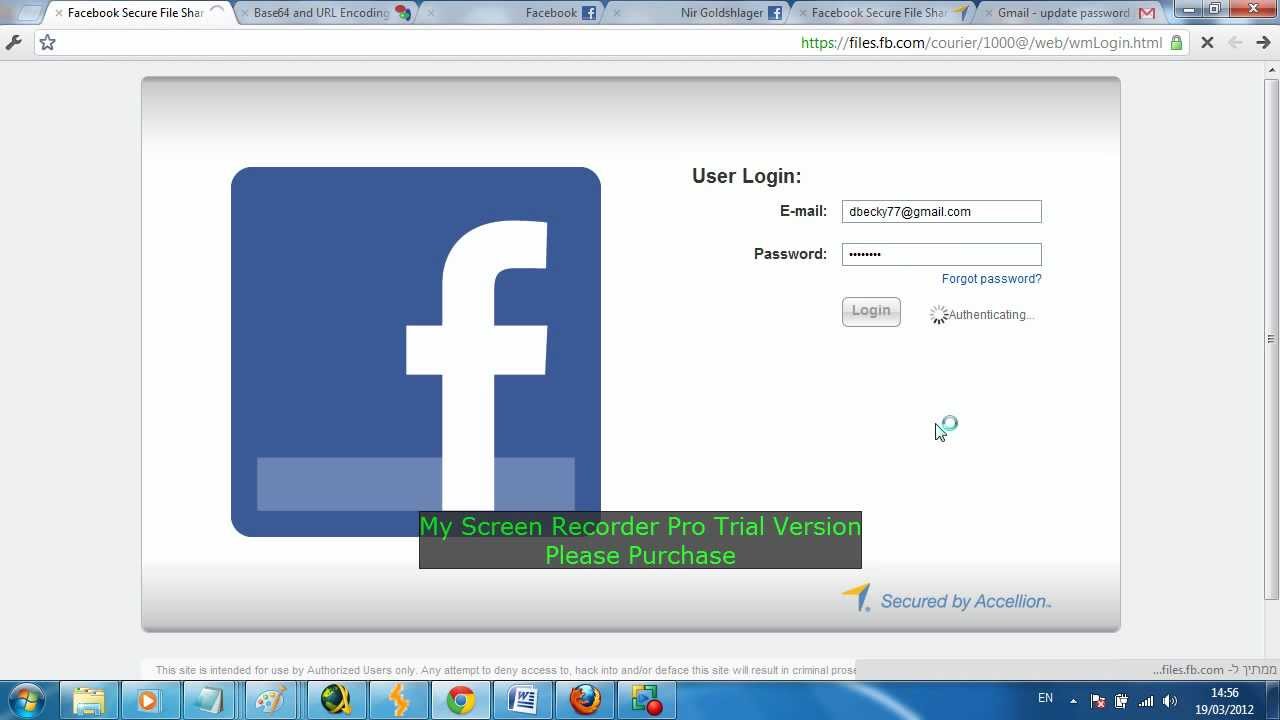Click the Authorized Users only disclaimer text
This screenshot has width=1280, height=720.
505,670
